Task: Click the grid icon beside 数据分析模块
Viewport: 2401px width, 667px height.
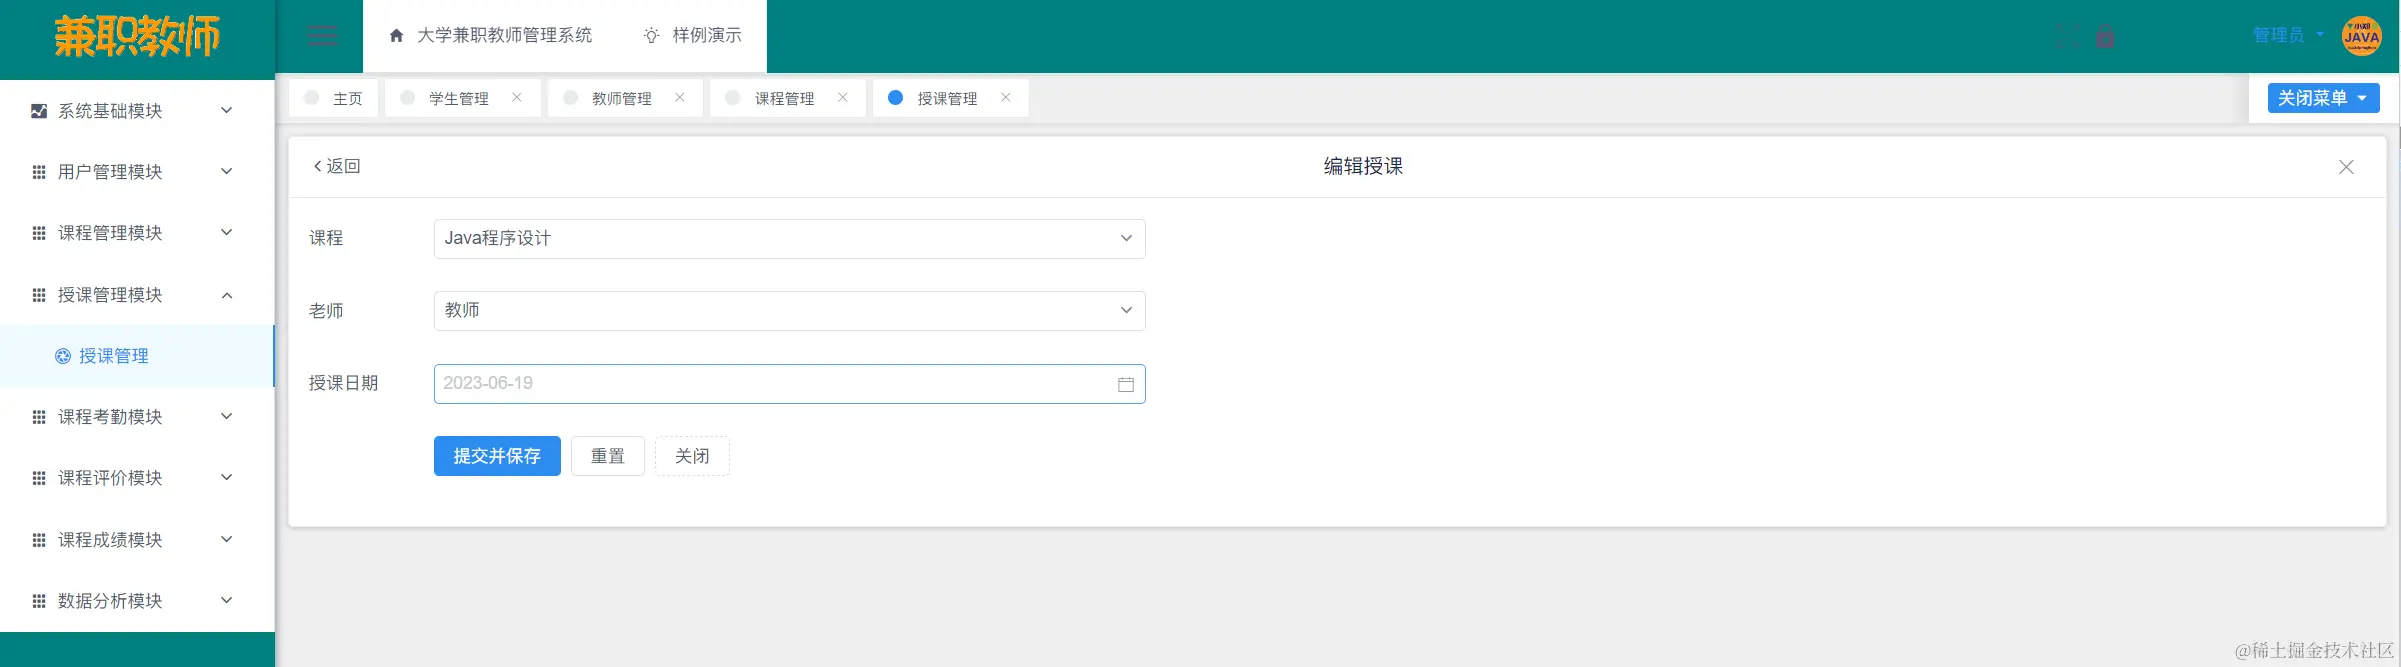Action: point(39,601)
